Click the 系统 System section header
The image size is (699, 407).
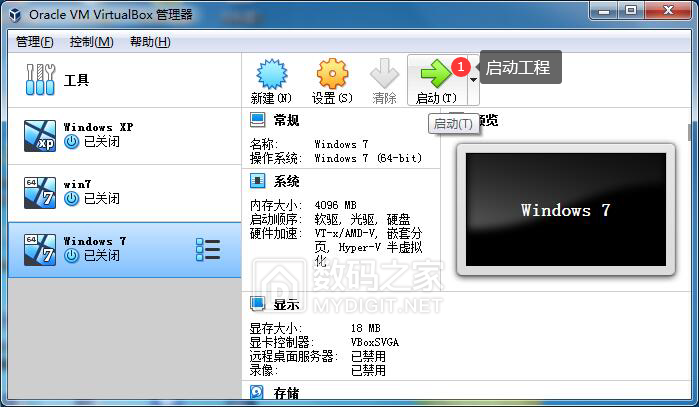[286, 181]
